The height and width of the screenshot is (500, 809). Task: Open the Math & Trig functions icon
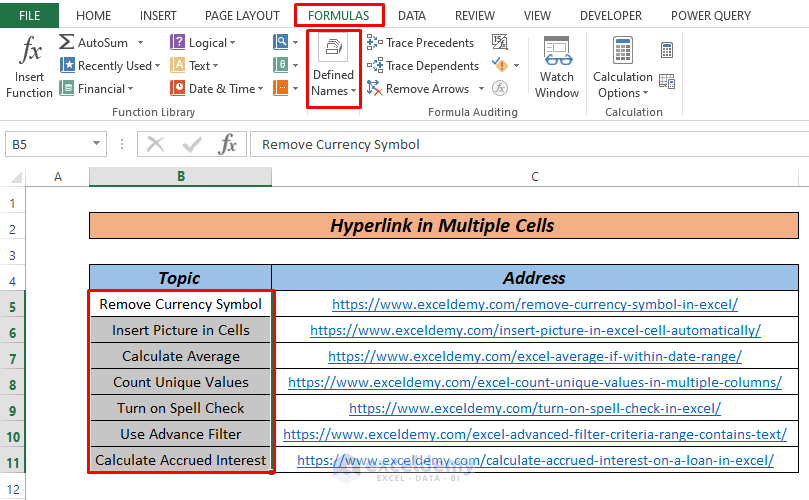[x=281, y=65]
